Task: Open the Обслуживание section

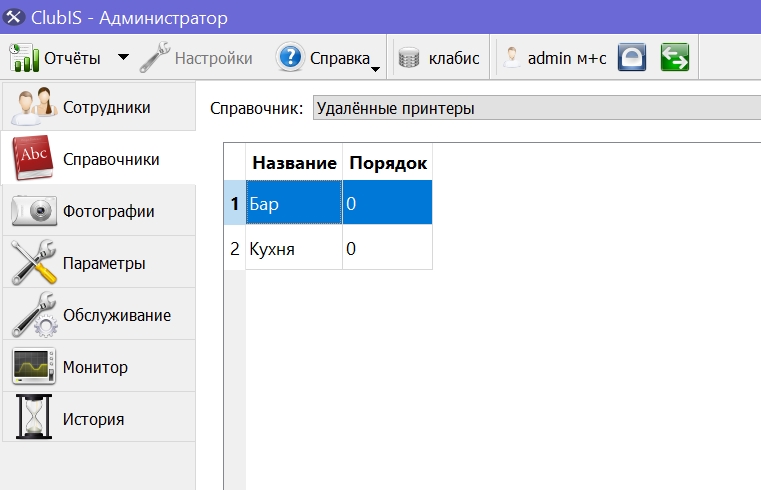Action: [x=99, y=315]
